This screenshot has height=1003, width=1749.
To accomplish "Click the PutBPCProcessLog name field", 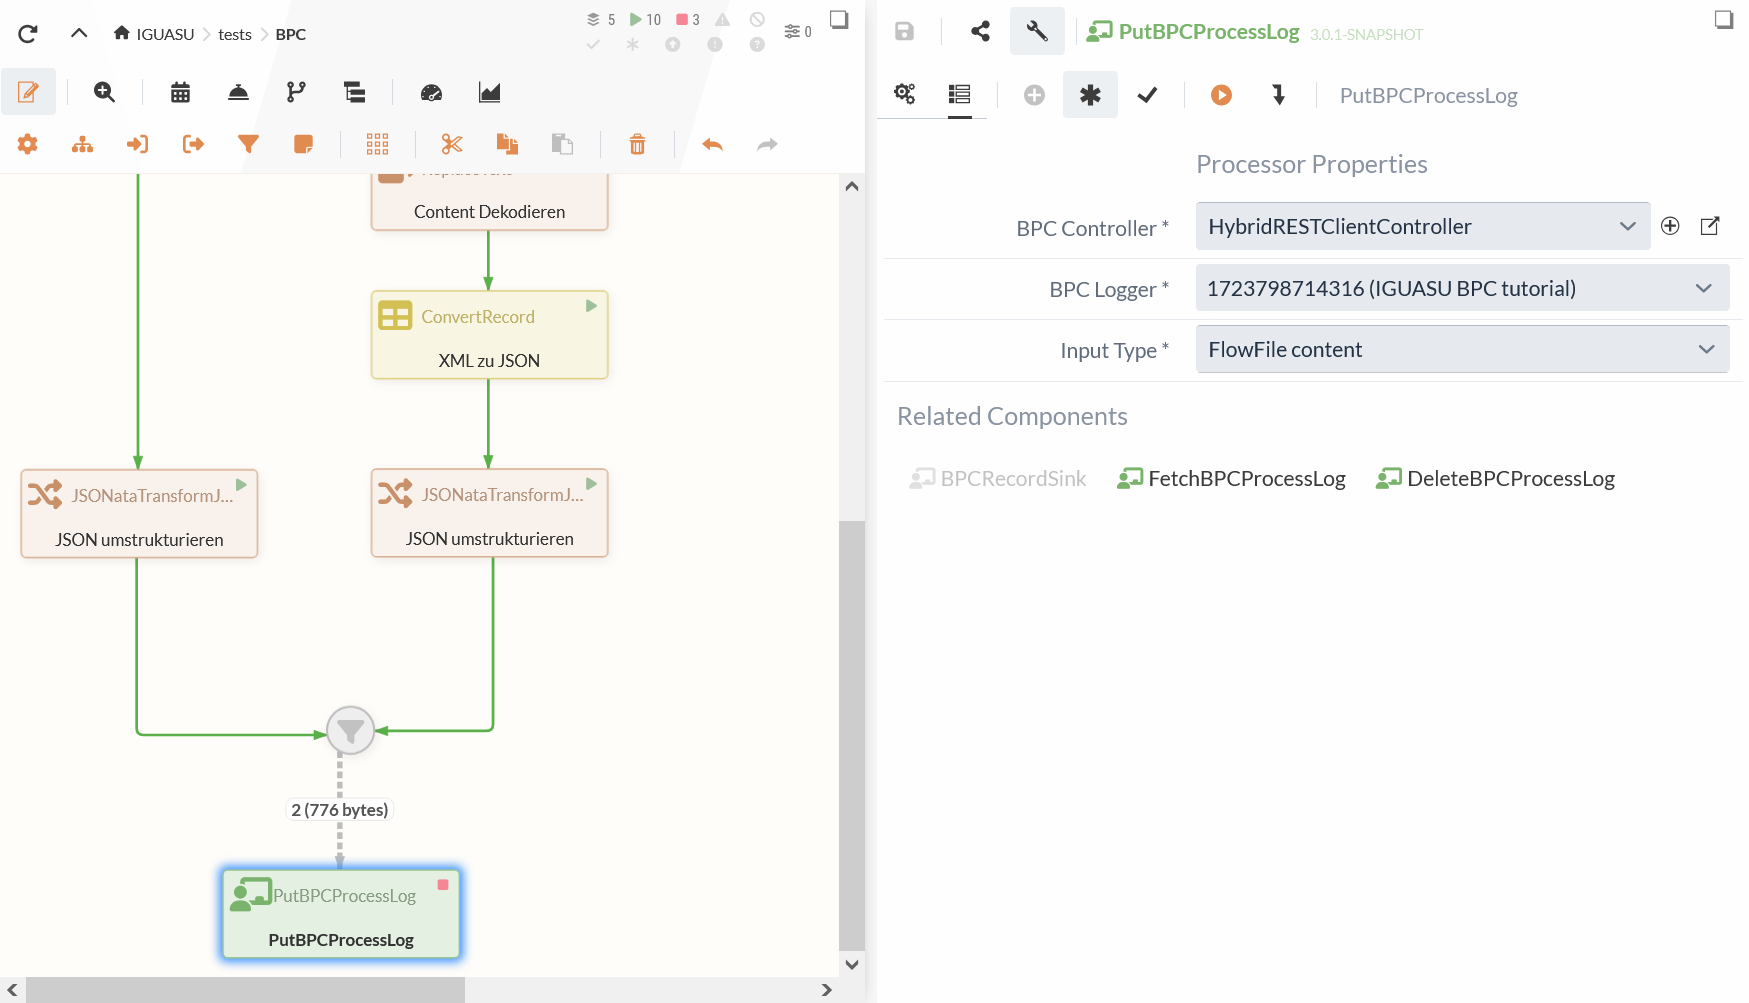I will point(1429,96).
